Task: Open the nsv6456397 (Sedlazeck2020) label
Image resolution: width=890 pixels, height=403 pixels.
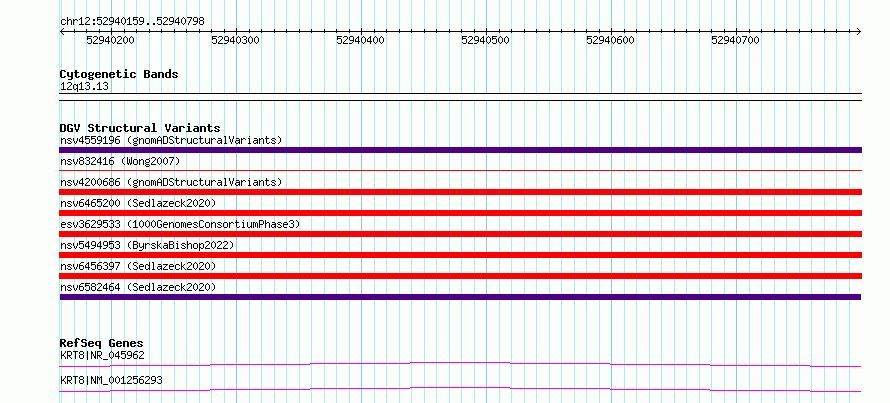Action: (138, 266)
